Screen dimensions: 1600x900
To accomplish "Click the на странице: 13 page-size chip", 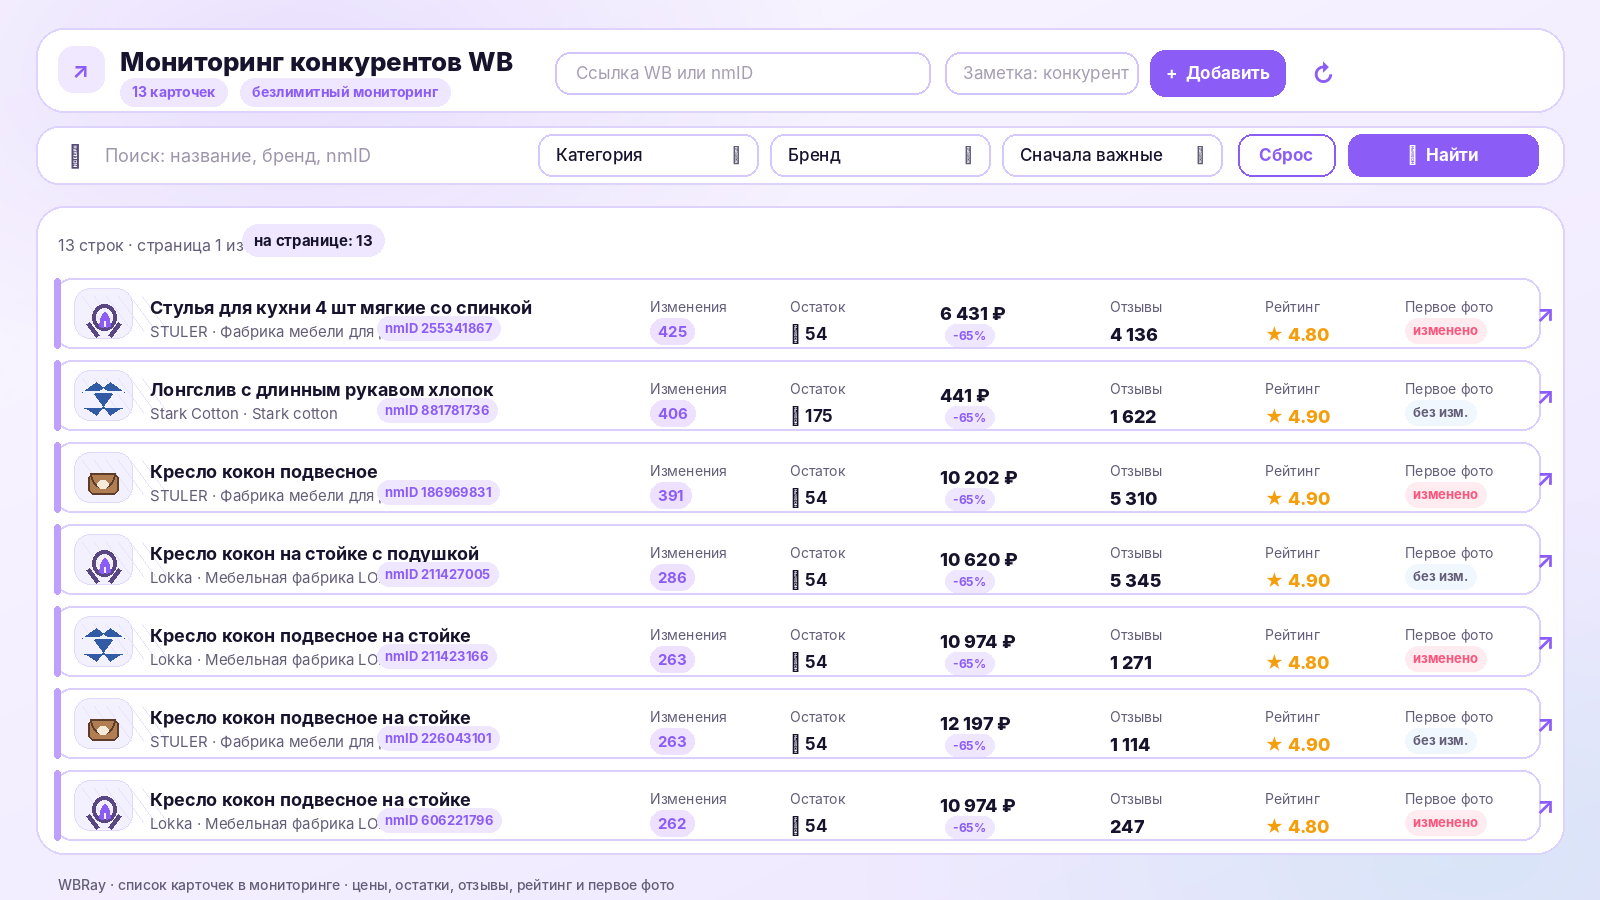I will [x=313, y=241].
